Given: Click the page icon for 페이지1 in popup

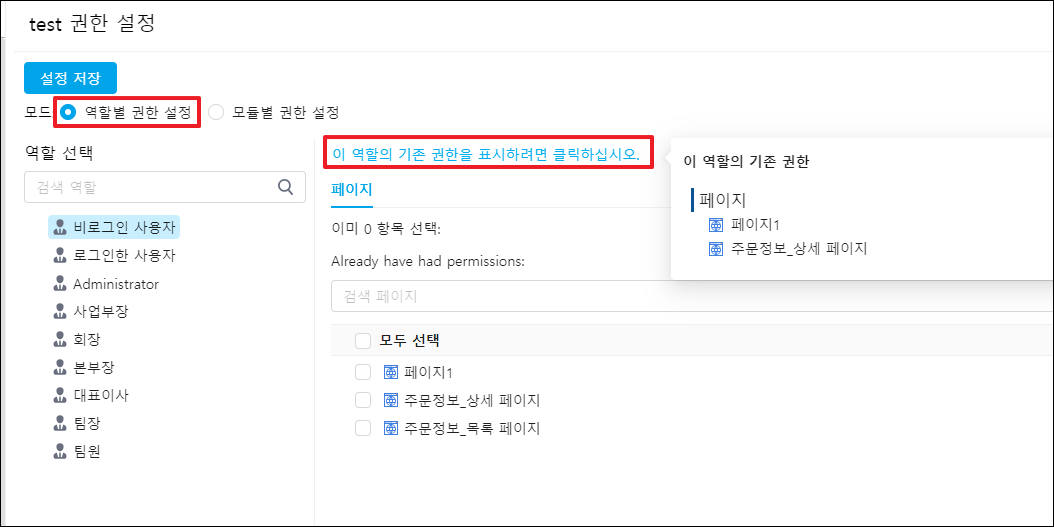Looking at the screenshot, I should (715, 224).
